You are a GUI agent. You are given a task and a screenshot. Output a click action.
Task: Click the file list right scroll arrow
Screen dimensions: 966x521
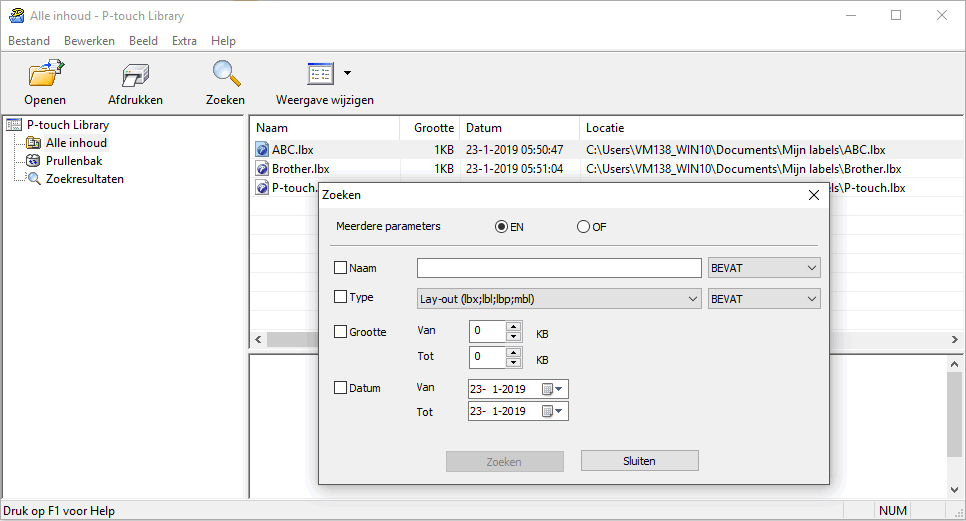coord(954,339)
